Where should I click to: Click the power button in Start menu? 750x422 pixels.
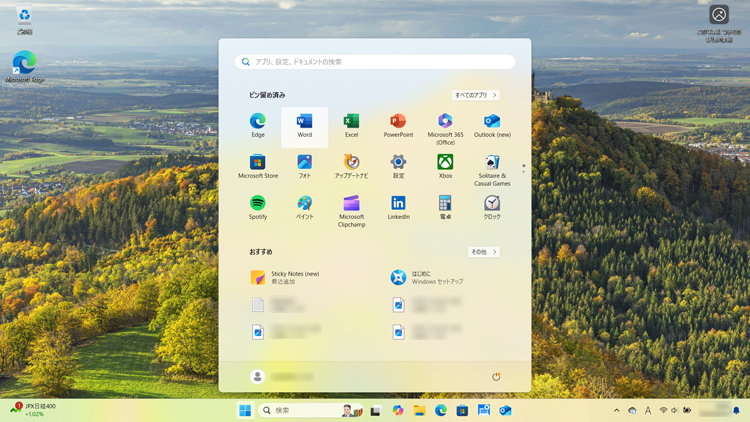click(x=496, y=377)
